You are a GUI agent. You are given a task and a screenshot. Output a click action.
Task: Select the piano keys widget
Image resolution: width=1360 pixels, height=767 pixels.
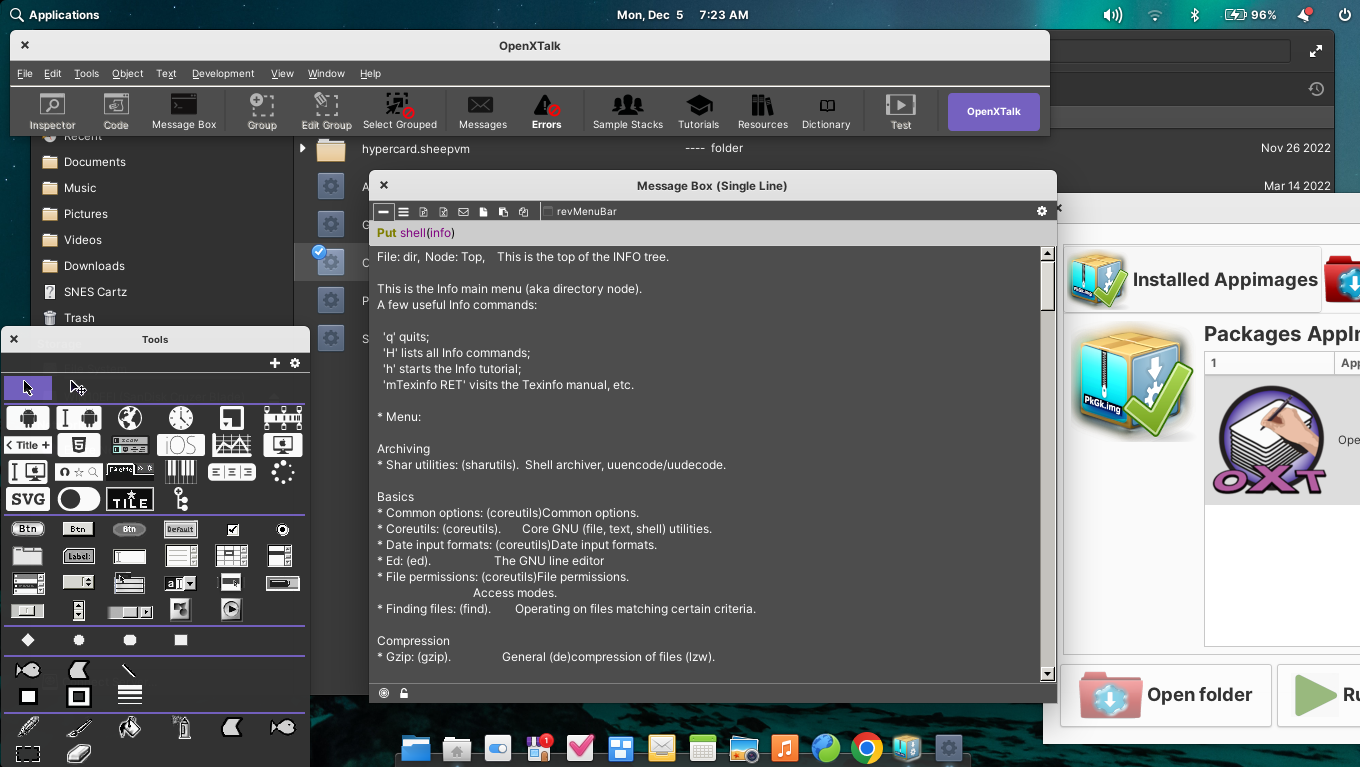[181, 472]
